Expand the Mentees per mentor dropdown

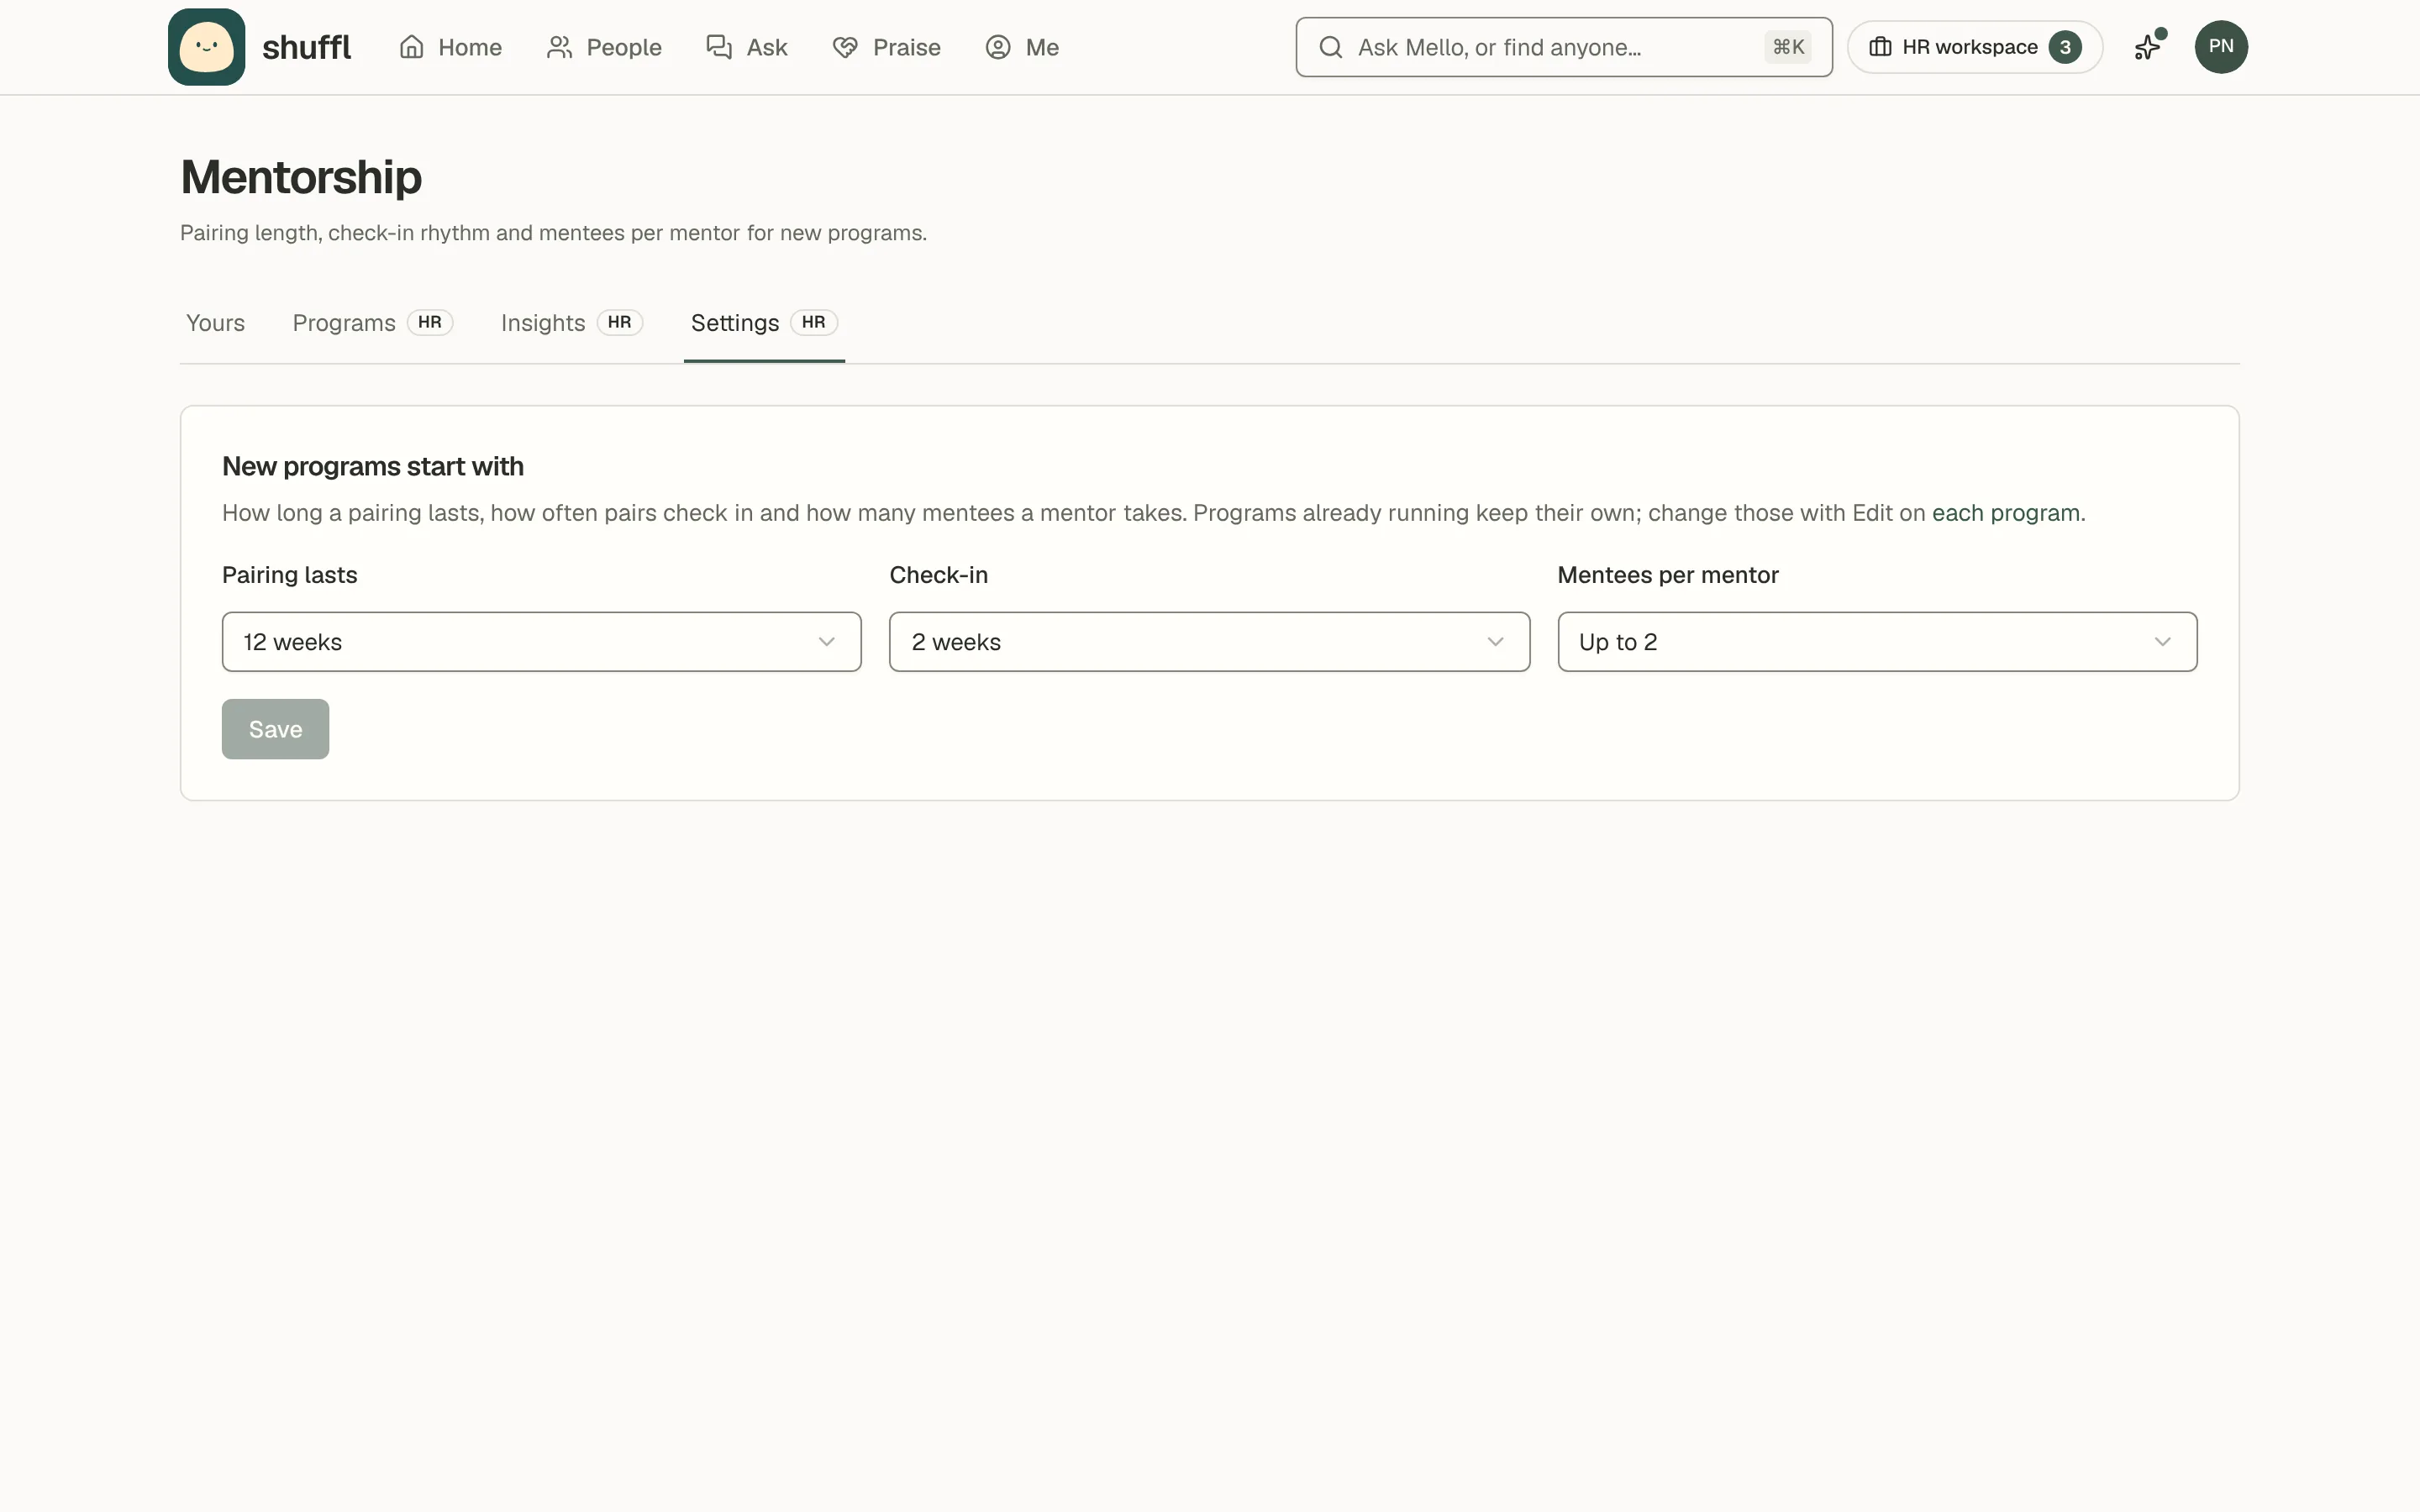[x=1877, y=642]
